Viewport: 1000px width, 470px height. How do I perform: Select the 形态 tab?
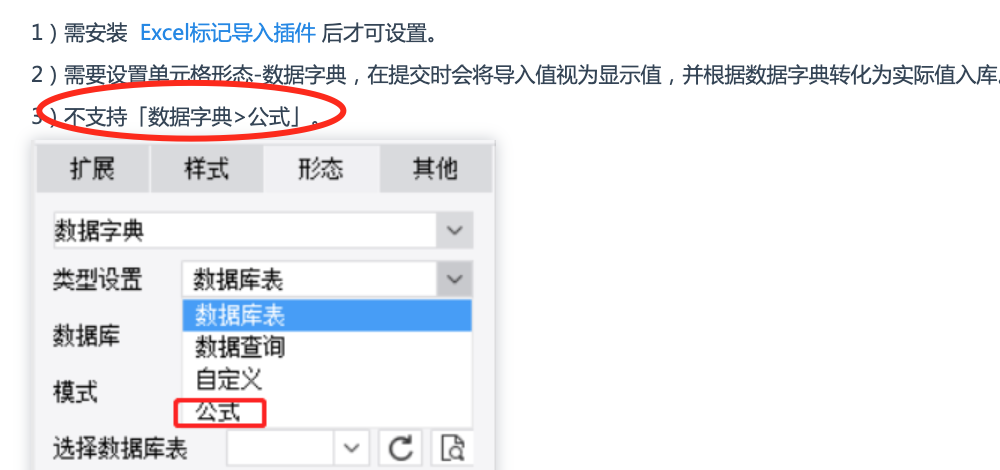point(321,169)
